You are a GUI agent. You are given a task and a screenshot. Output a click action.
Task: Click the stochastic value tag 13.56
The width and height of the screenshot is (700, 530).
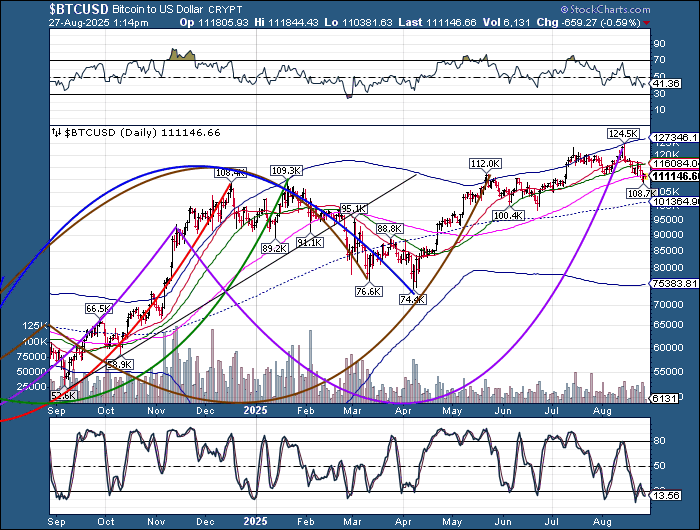(x=666, y=495)
